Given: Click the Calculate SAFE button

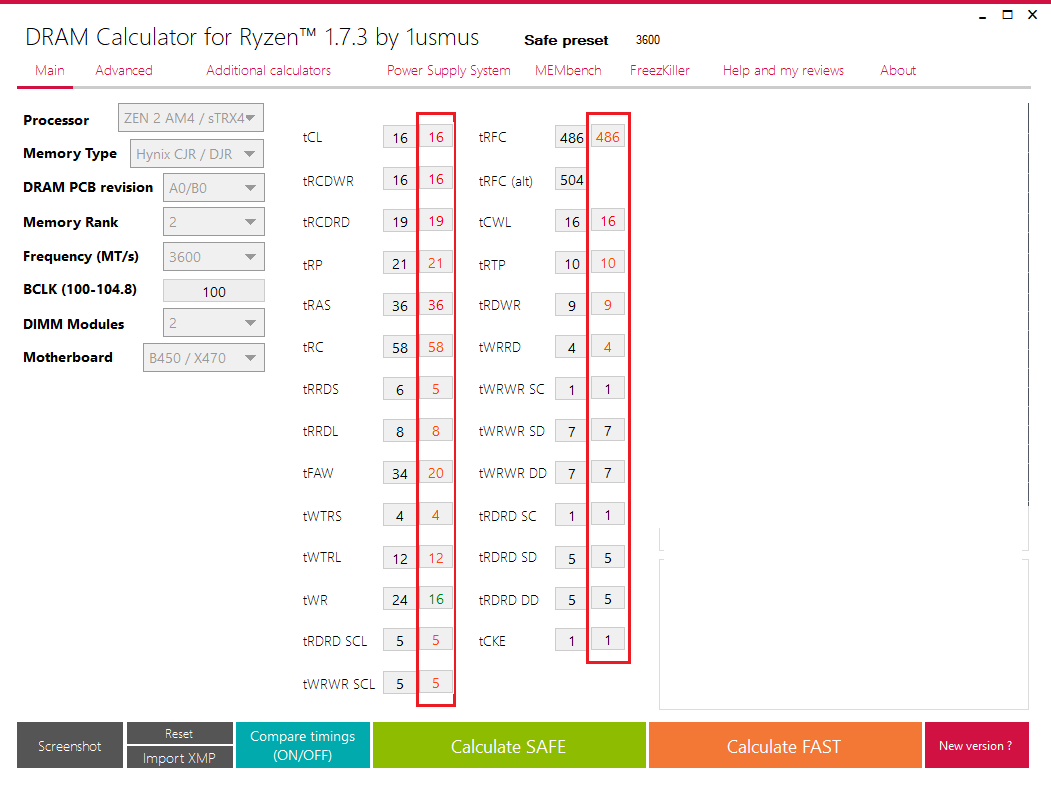Looking at the screenshot, I should click(x=509, y=745).
